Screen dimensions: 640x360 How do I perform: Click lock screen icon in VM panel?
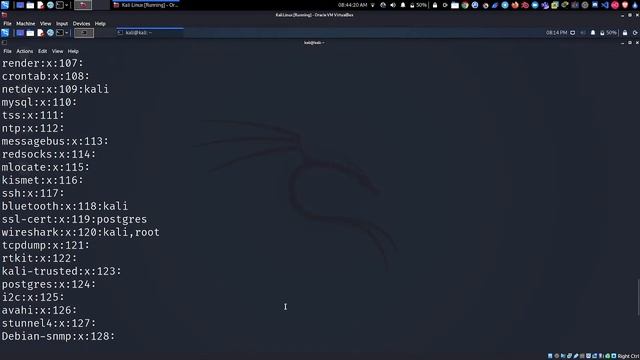[625, 33]
